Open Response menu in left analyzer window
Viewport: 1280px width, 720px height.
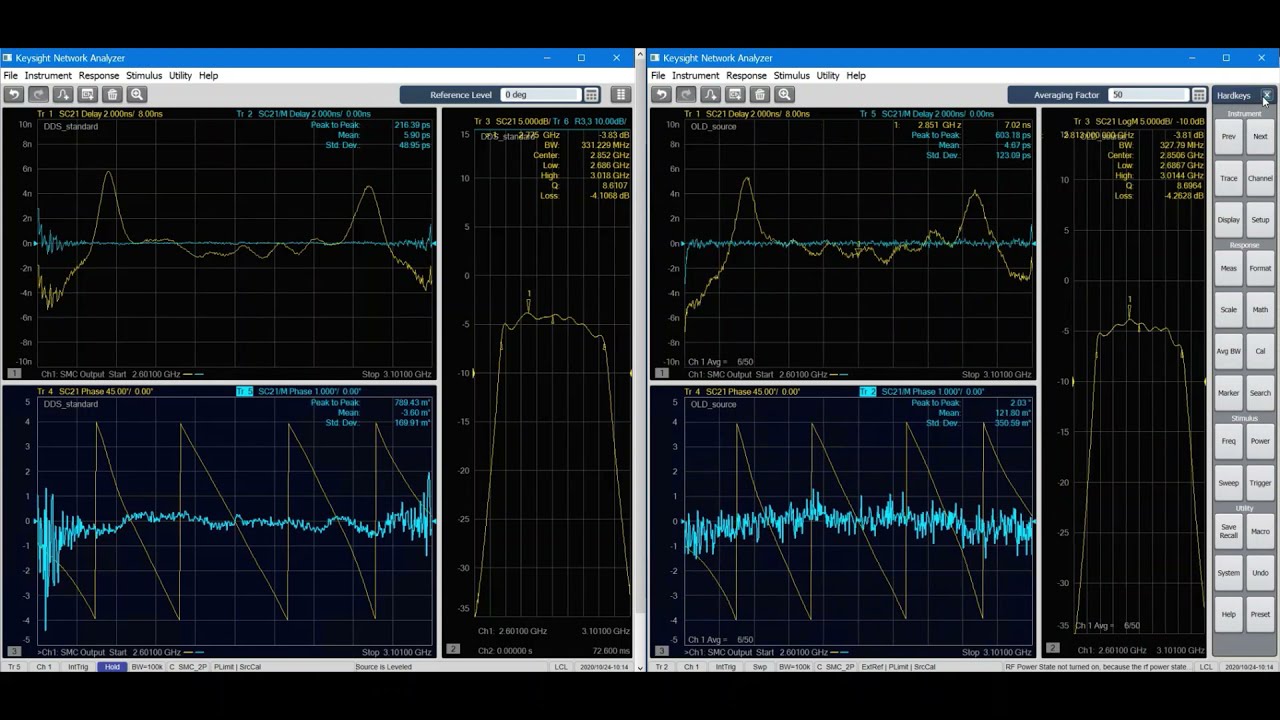point(99,75)
